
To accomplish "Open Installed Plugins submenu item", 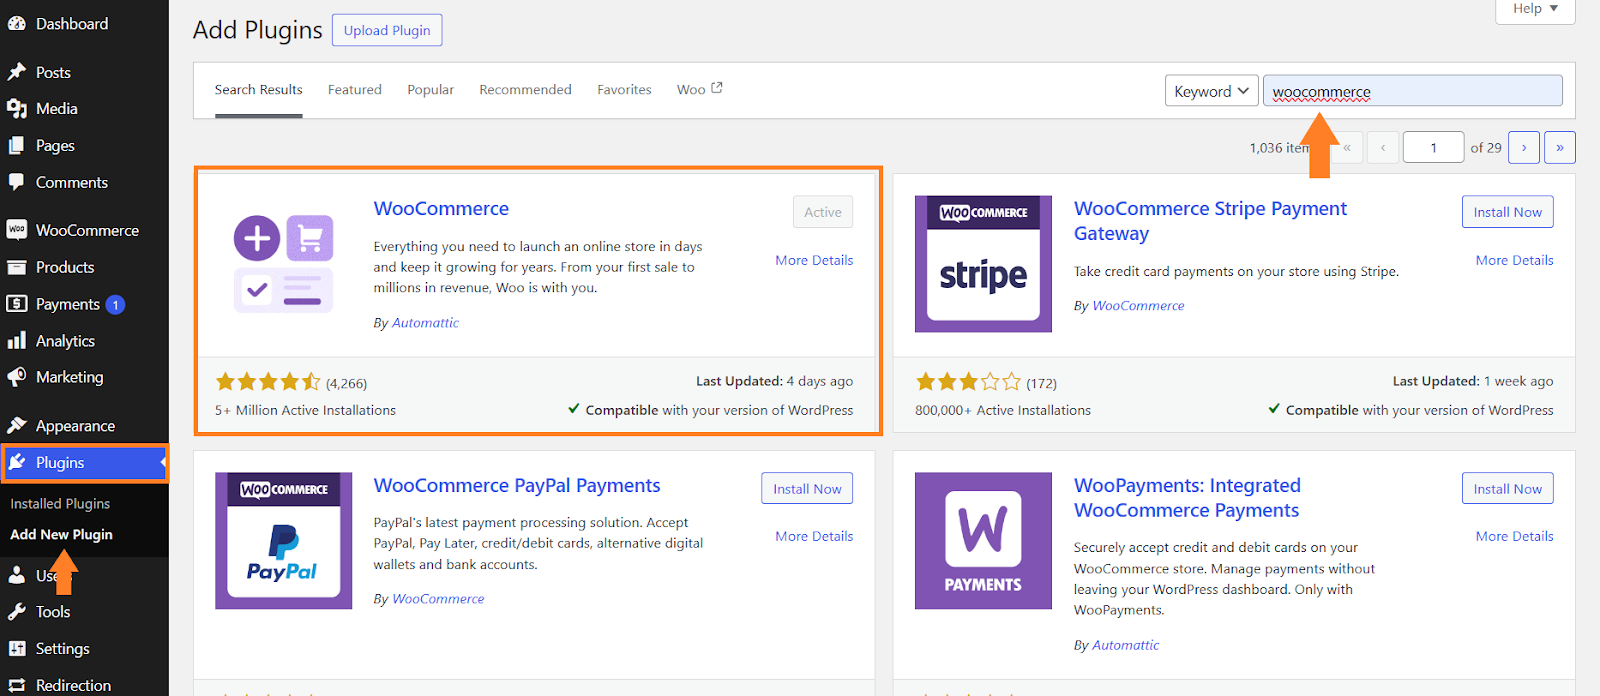I will 60,504.
